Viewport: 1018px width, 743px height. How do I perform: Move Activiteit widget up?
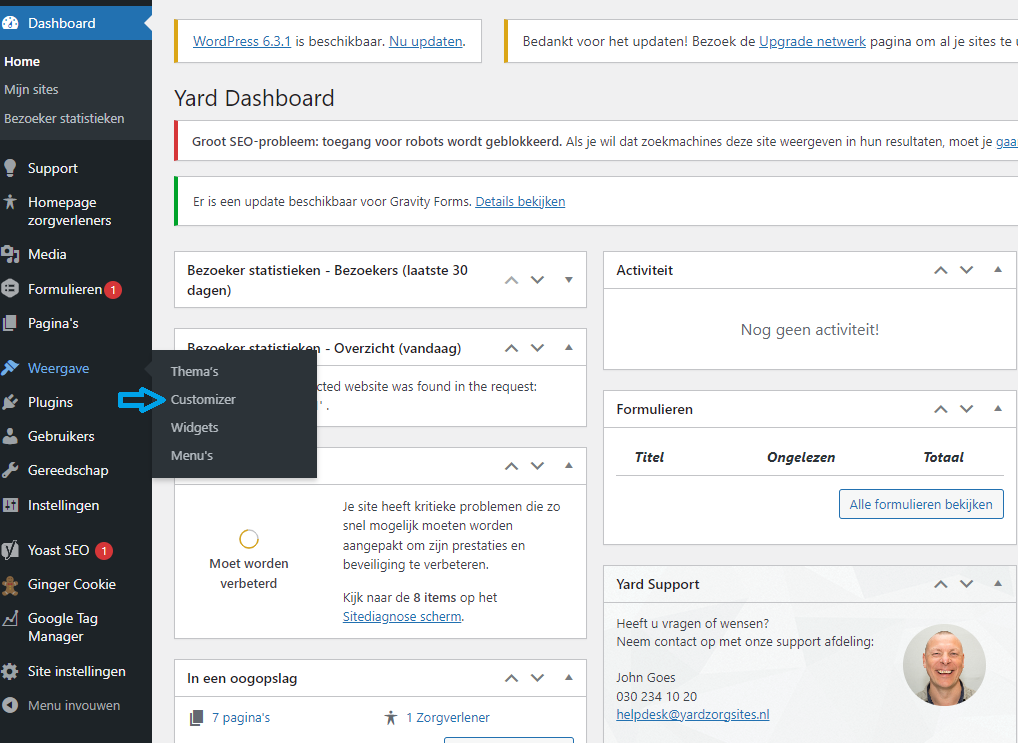pyautogui.click(x=941, y=270)
